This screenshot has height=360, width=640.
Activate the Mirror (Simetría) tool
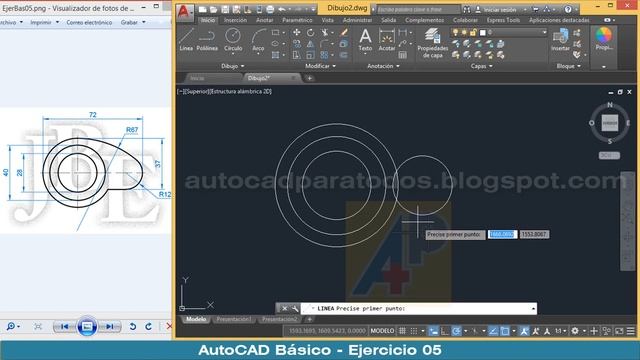point(311,44)
